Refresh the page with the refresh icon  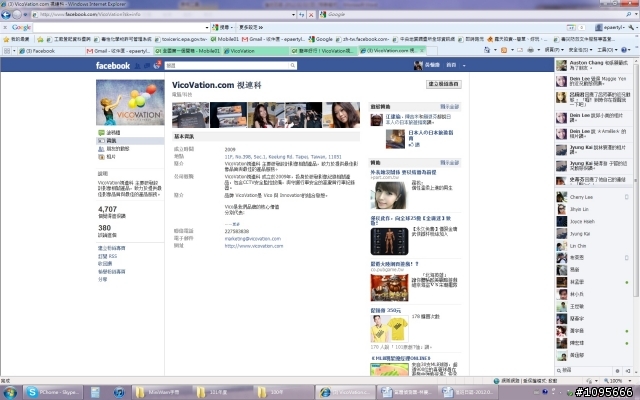point(302,15)
